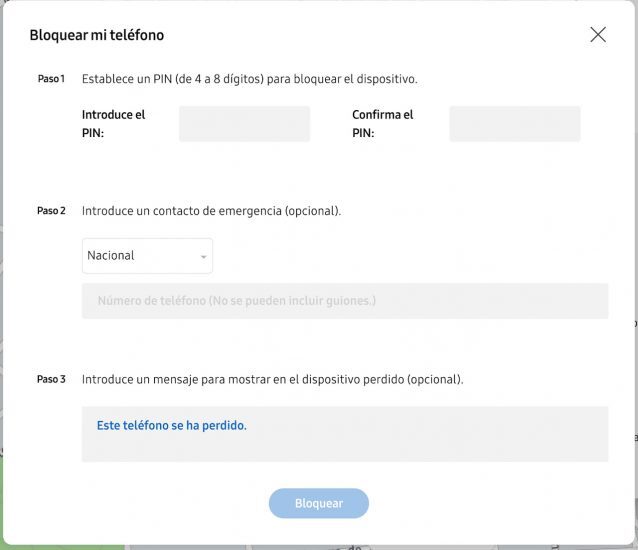This screenshot has width=638, height=550.
Task: Click the Número de teléfono field
Action: point(345,301)
